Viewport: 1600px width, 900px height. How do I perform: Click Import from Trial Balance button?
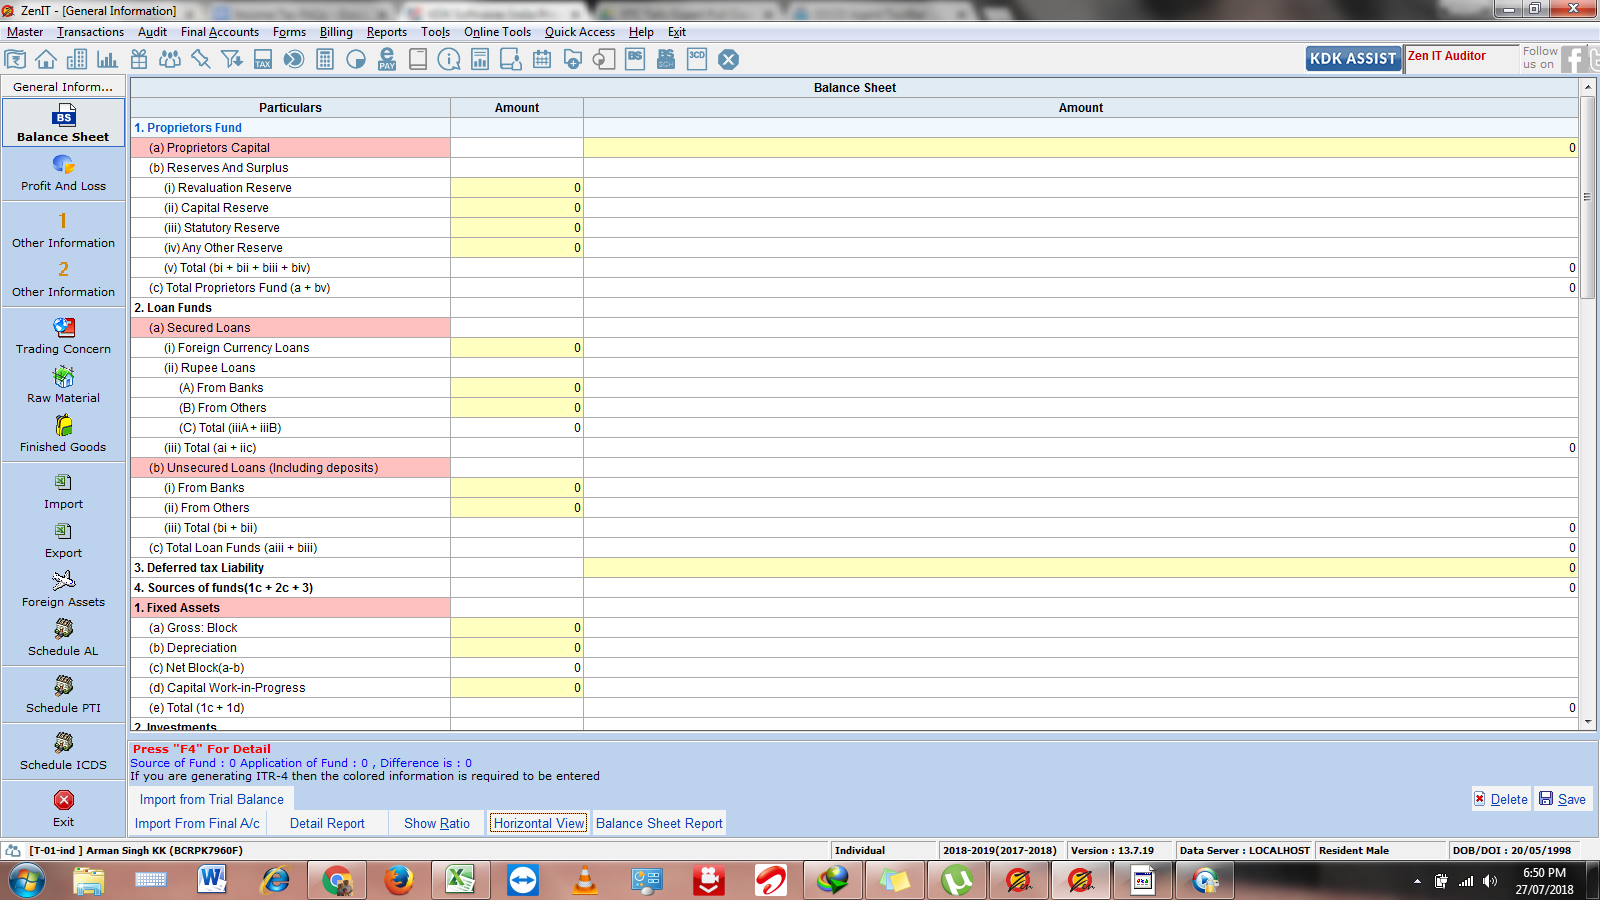click(x=211, y=799)
